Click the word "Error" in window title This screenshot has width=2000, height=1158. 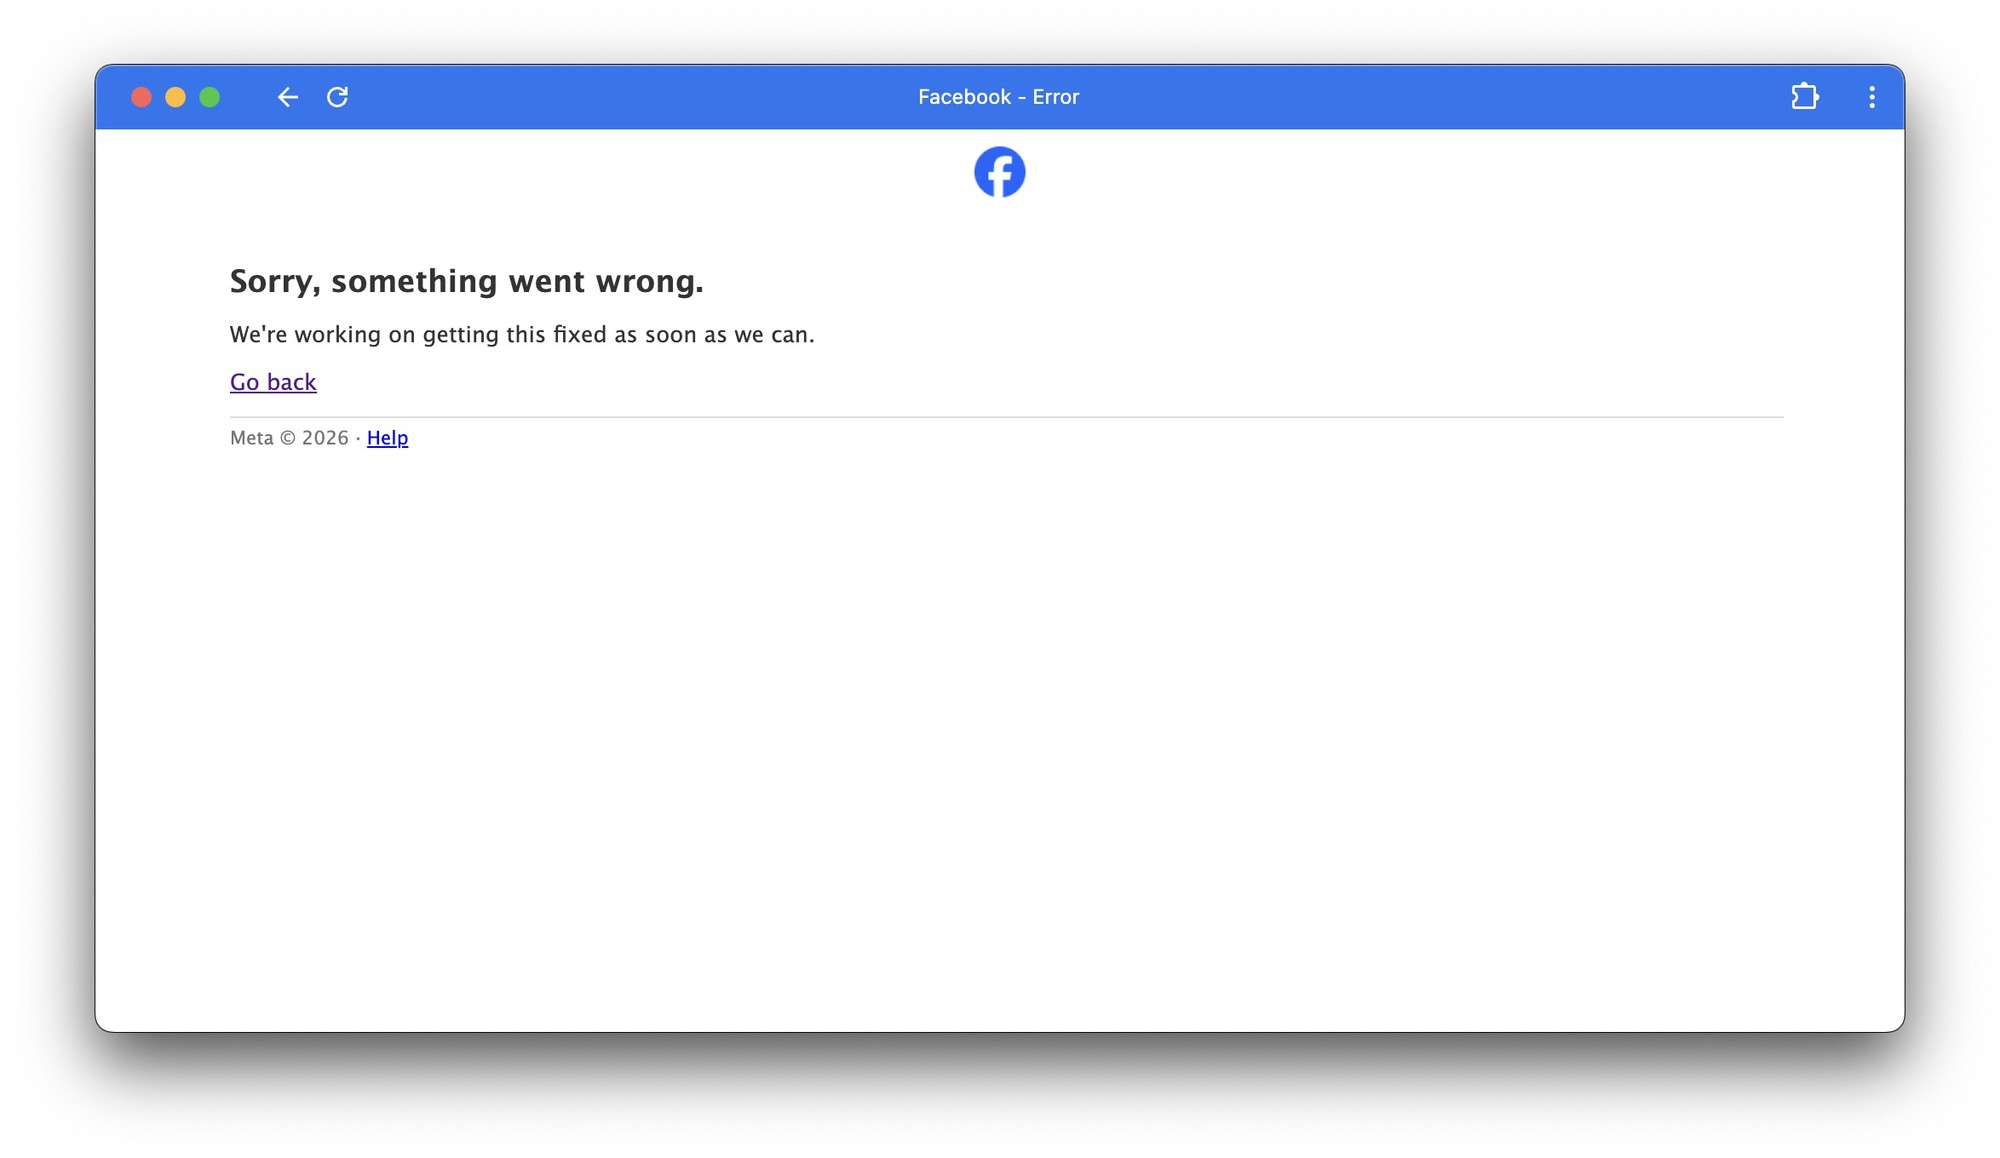point(1056,97)
